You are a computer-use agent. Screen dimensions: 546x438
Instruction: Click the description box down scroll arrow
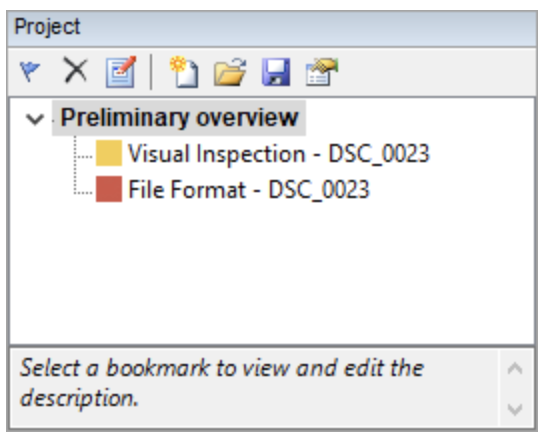pos(515,409)
